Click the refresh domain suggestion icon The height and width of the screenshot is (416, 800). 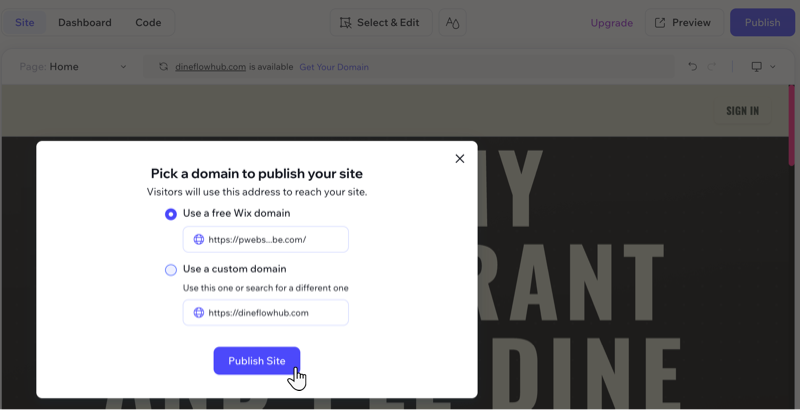click(x=163, y=67)
